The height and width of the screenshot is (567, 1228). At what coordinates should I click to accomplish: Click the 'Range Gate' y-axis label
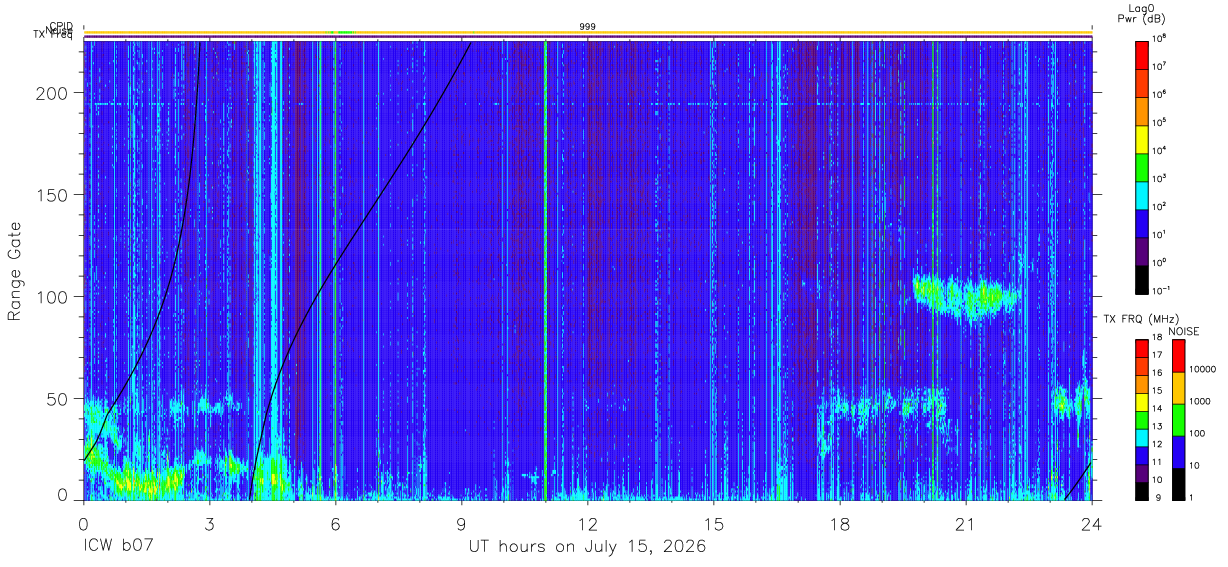[16, 270]
